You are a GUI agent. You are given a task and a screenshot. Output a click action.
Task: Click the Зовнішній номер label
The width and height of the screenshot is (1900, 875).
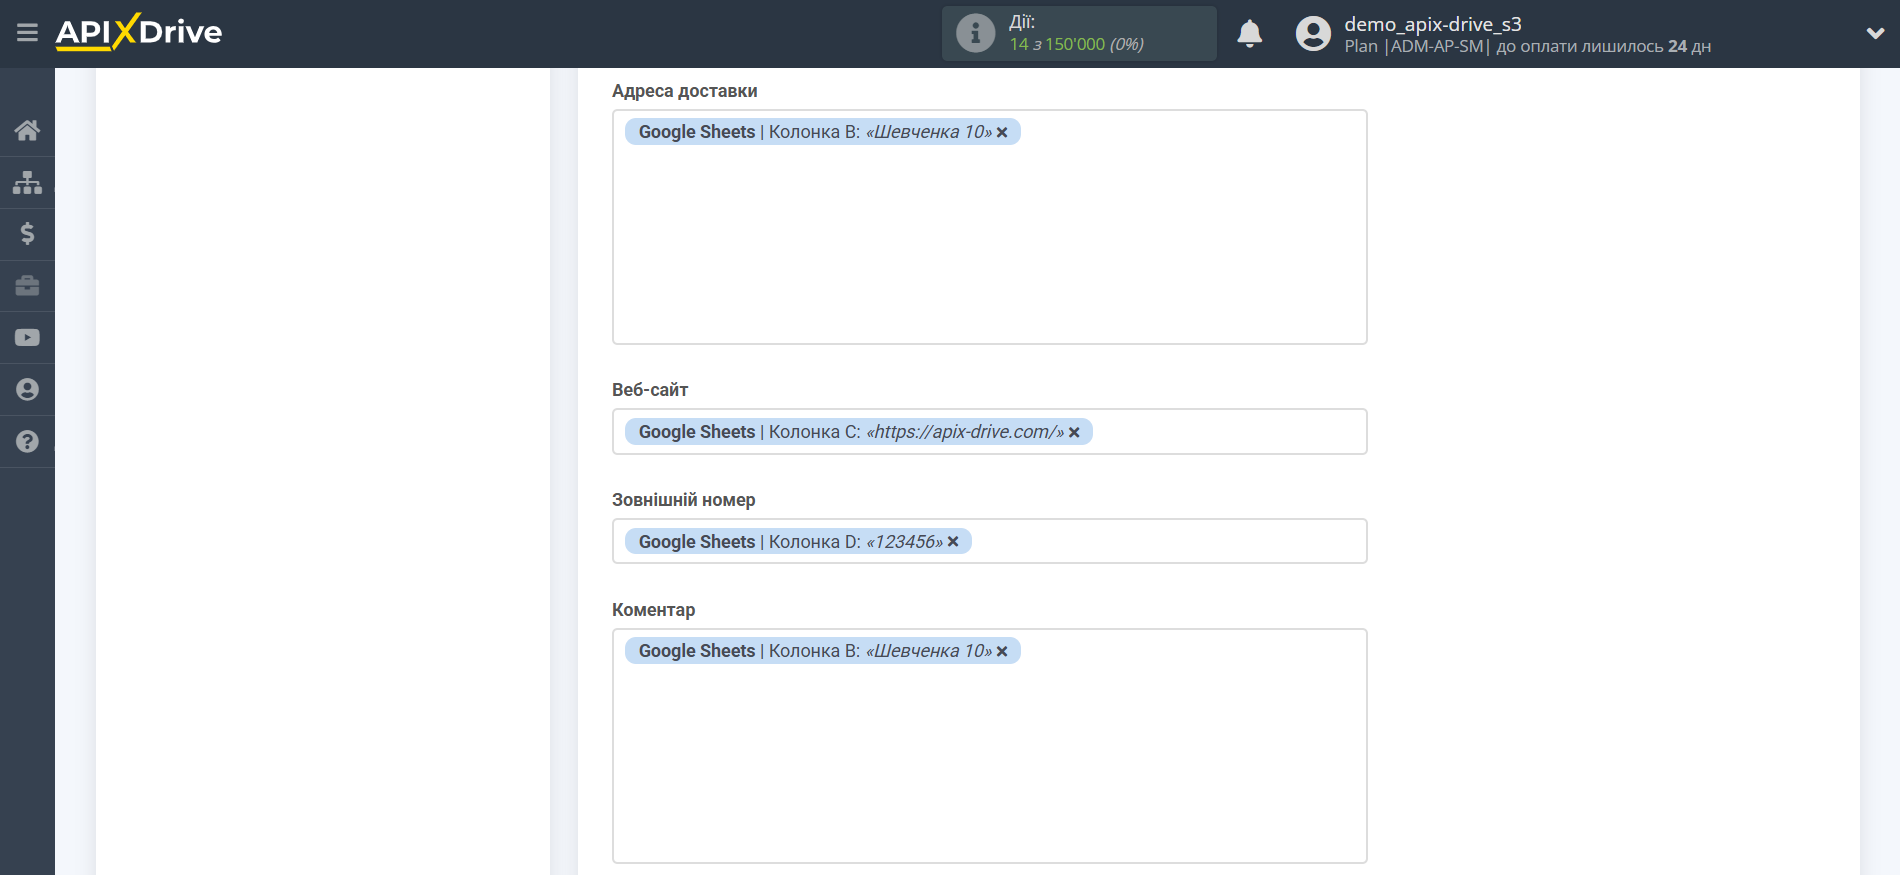pos(684,500)
